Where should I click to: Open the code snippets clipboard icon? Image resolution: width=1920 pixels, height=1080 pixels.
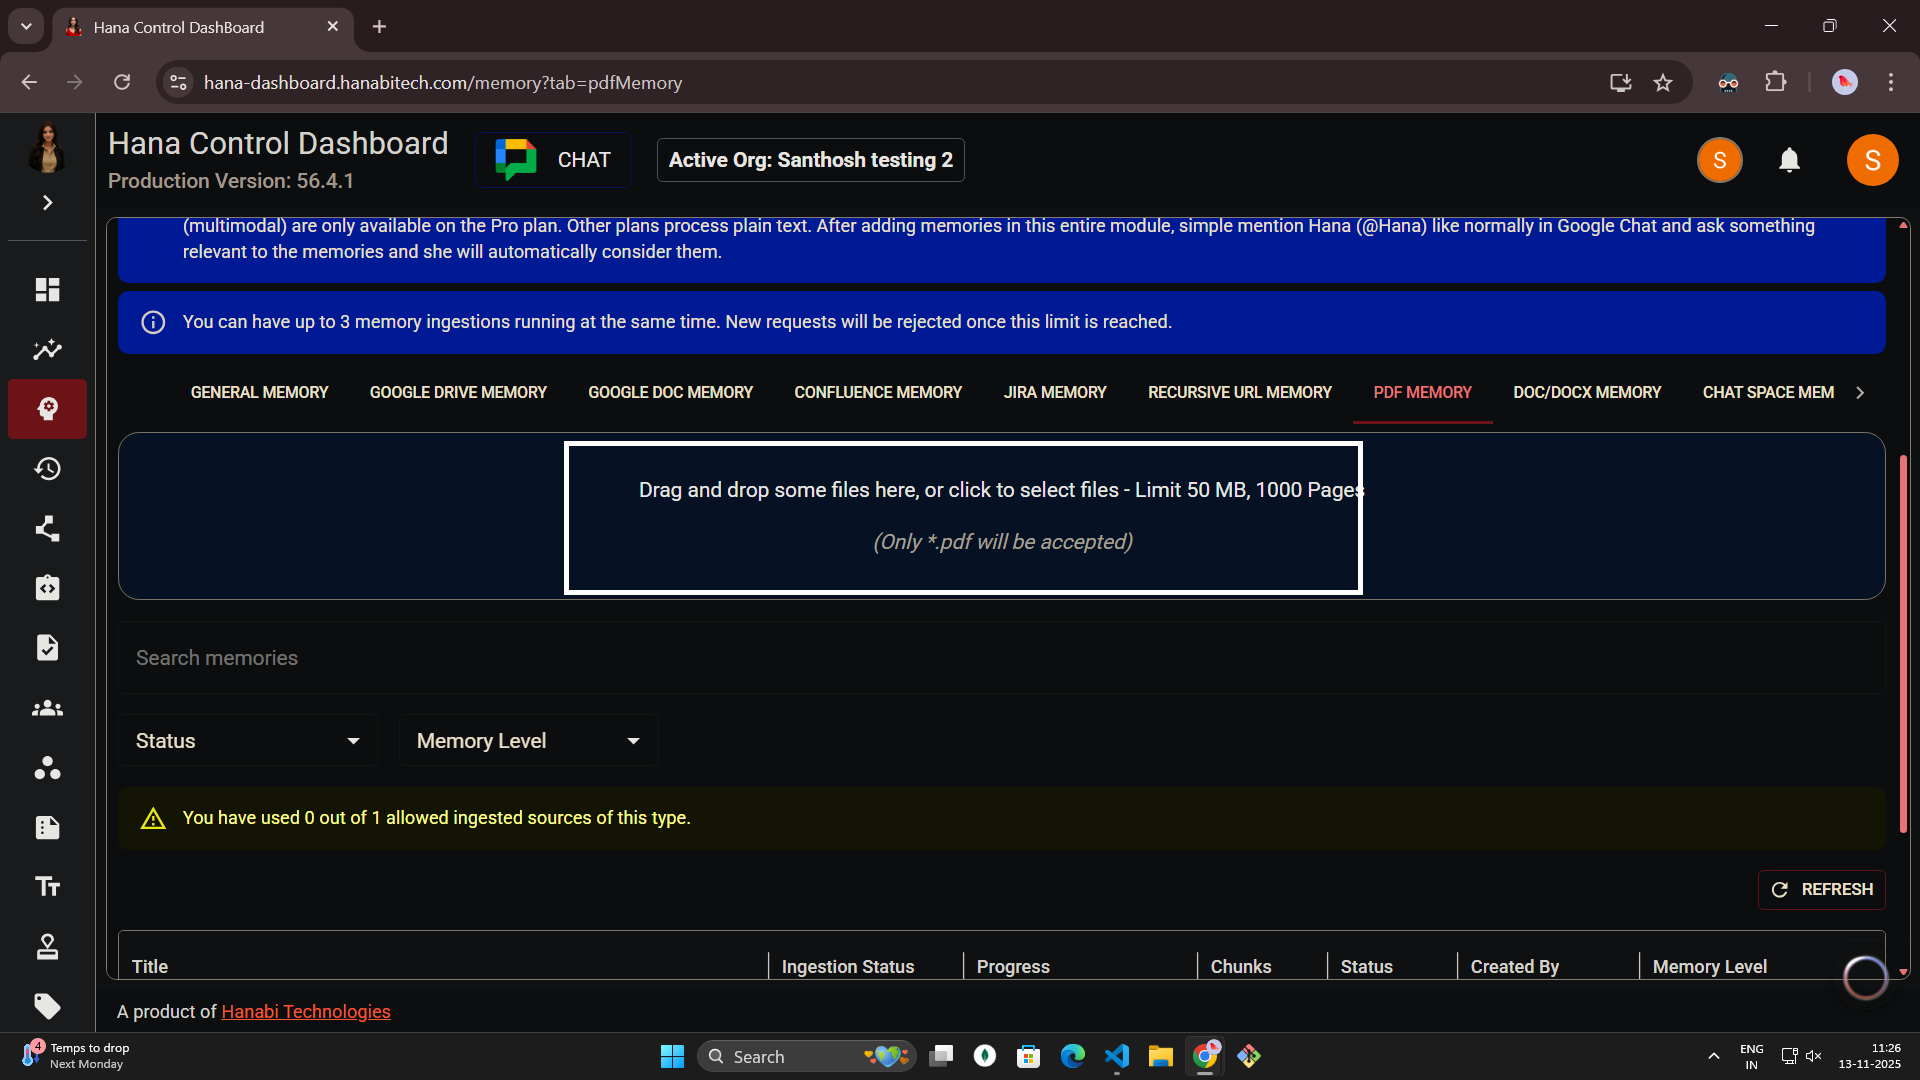[x=47, y=588]
